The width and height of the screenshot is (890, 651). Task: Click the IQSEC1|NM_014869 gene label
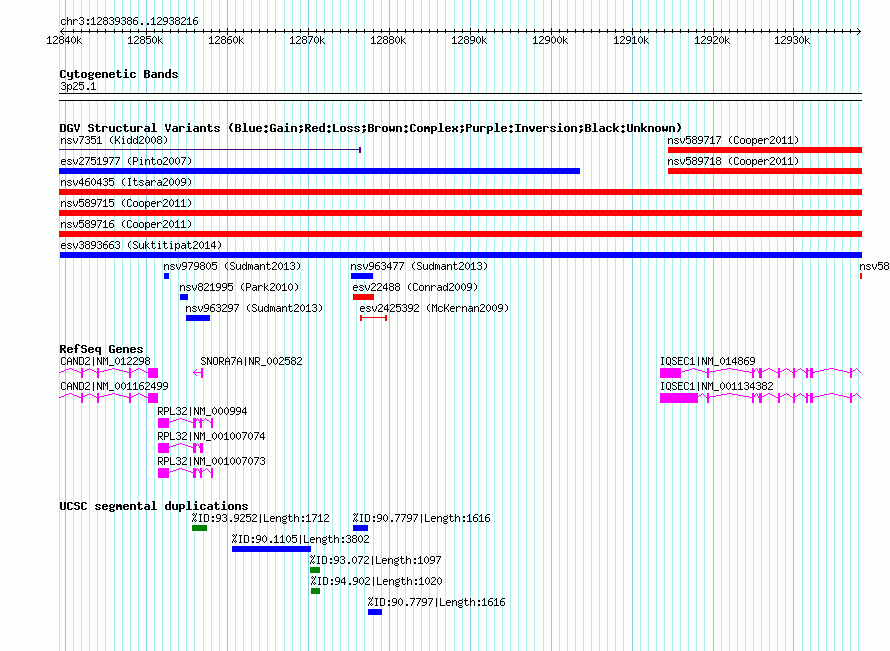[x=708, y=362]
